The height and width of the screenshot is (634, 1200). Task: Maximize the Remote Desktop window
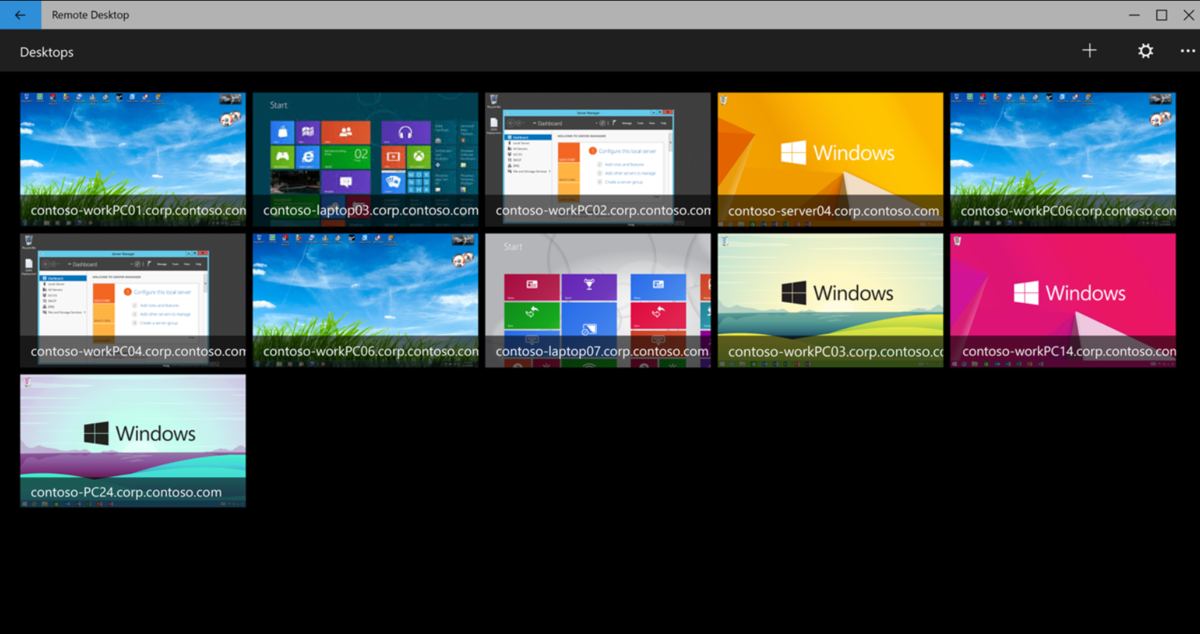click(1161, 15)
